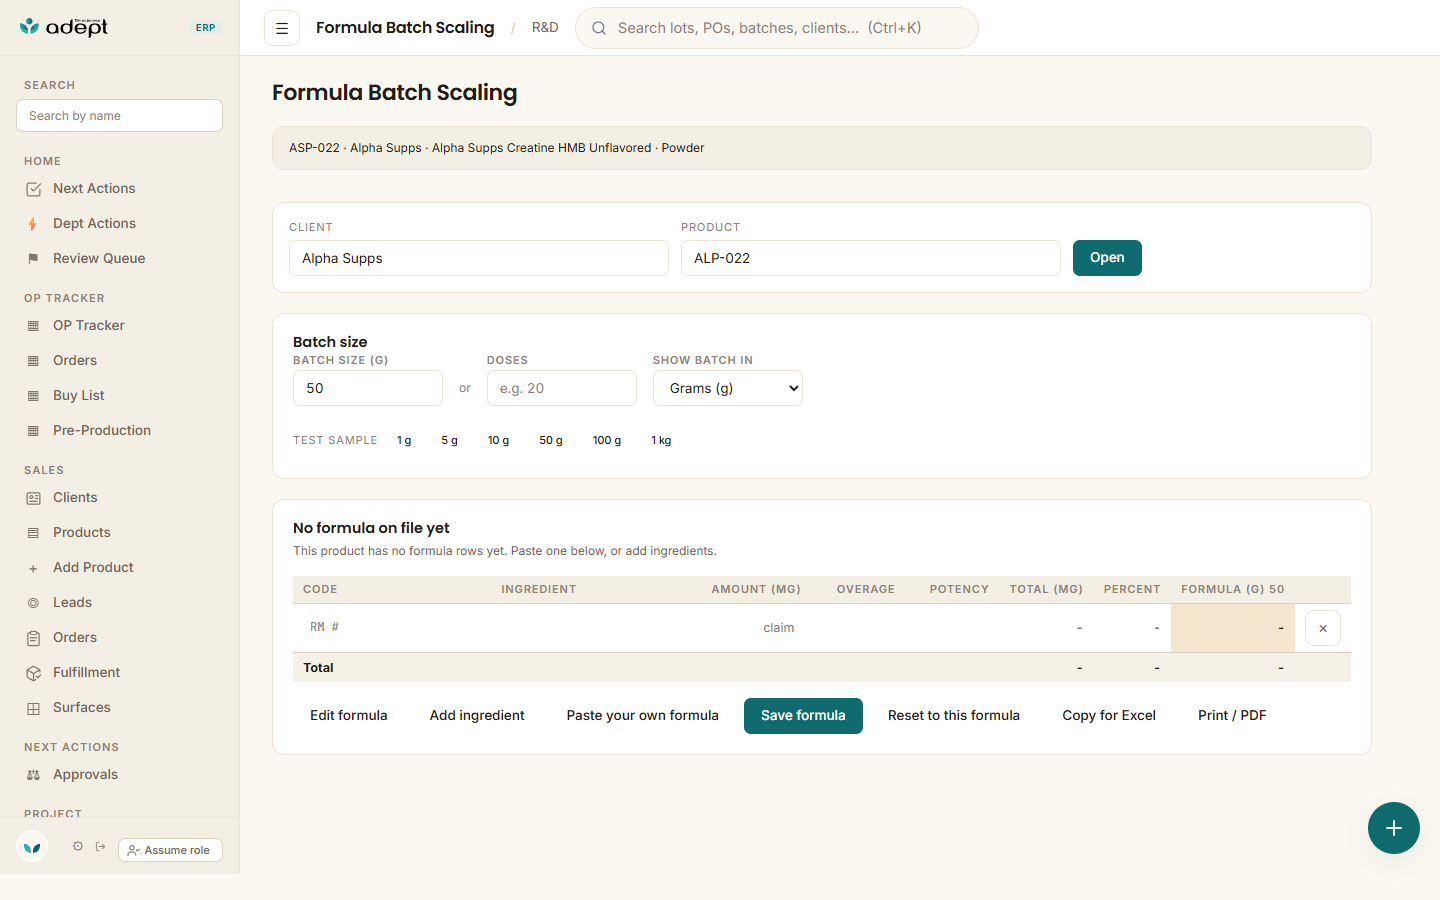Click the claim amount field in the ingredient row
This screenshot has height=900, width=1440.
(754, 628)
